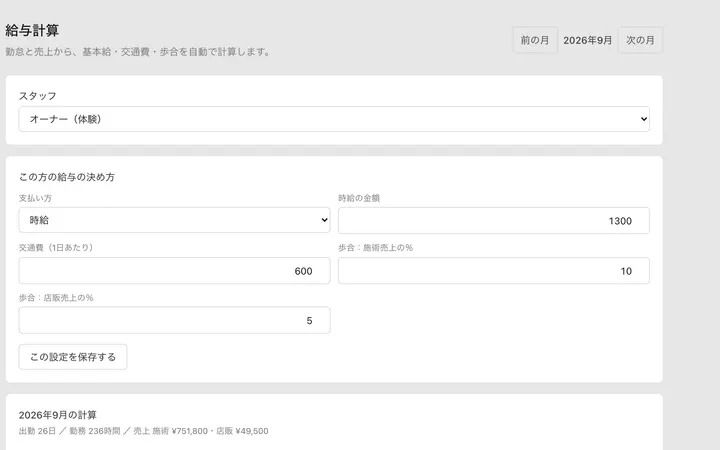The width and height of the screenshot is (720, 450).
Task: Open the スタッフ staff dropdown
Action: coord(334,119)
